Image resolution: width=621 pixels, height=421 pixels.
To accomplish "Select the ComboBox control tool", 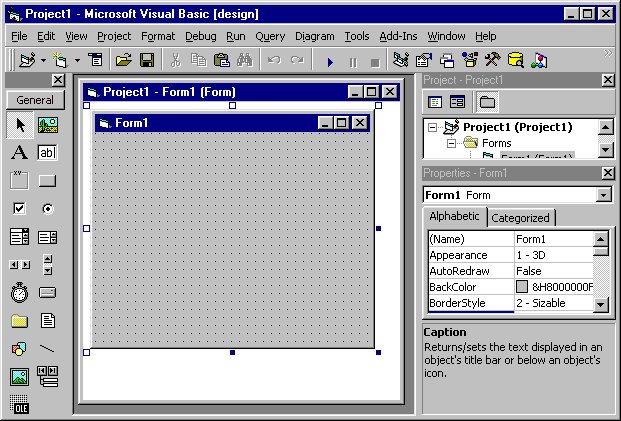I will 19,237.
